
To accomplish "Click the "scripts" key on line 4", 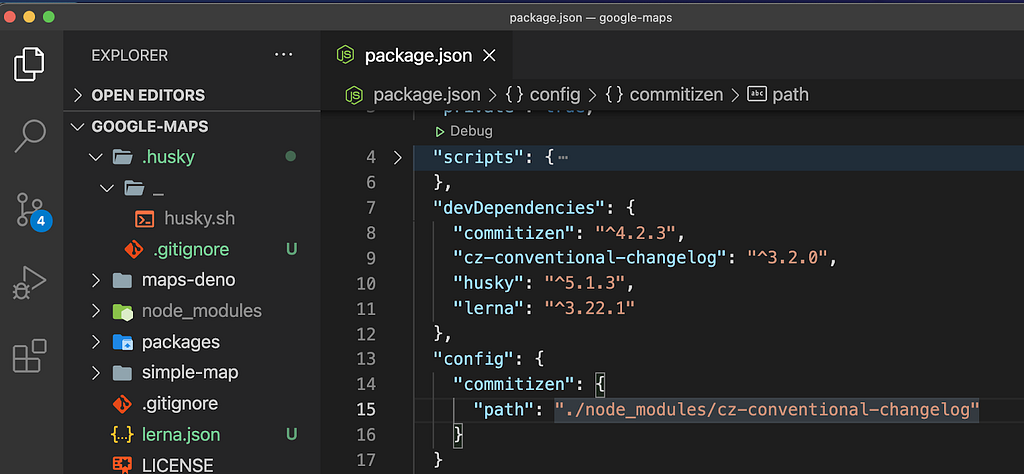I will [x=479, y=157].
